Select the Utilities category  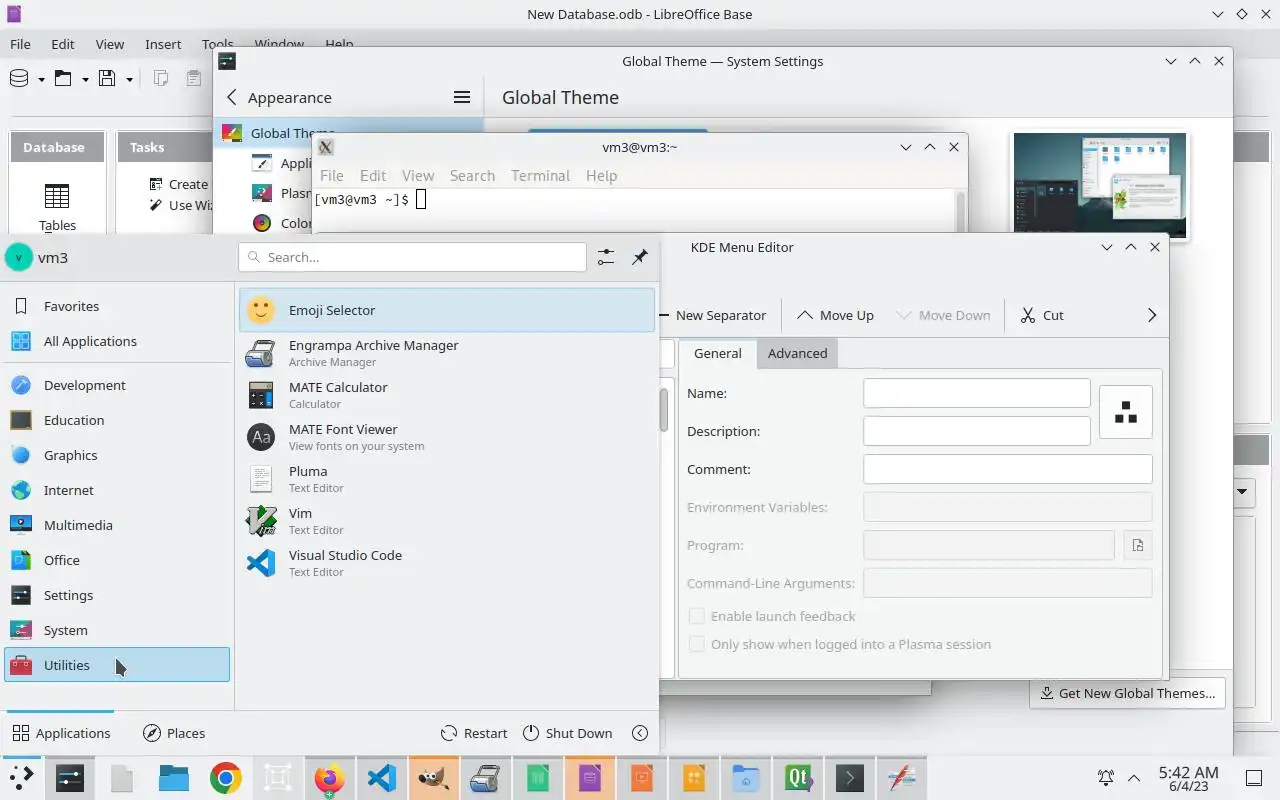point(117,665)
